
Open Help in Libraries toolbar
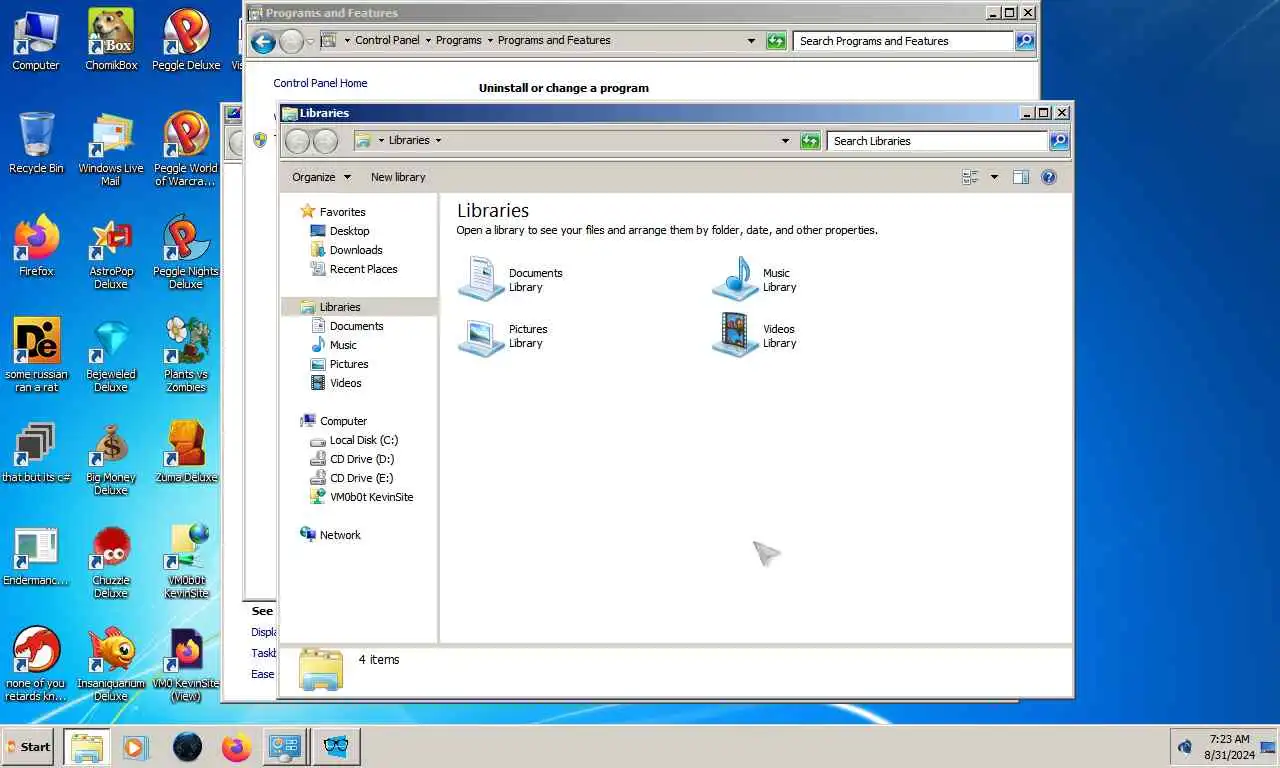(x=1048, y=177)
